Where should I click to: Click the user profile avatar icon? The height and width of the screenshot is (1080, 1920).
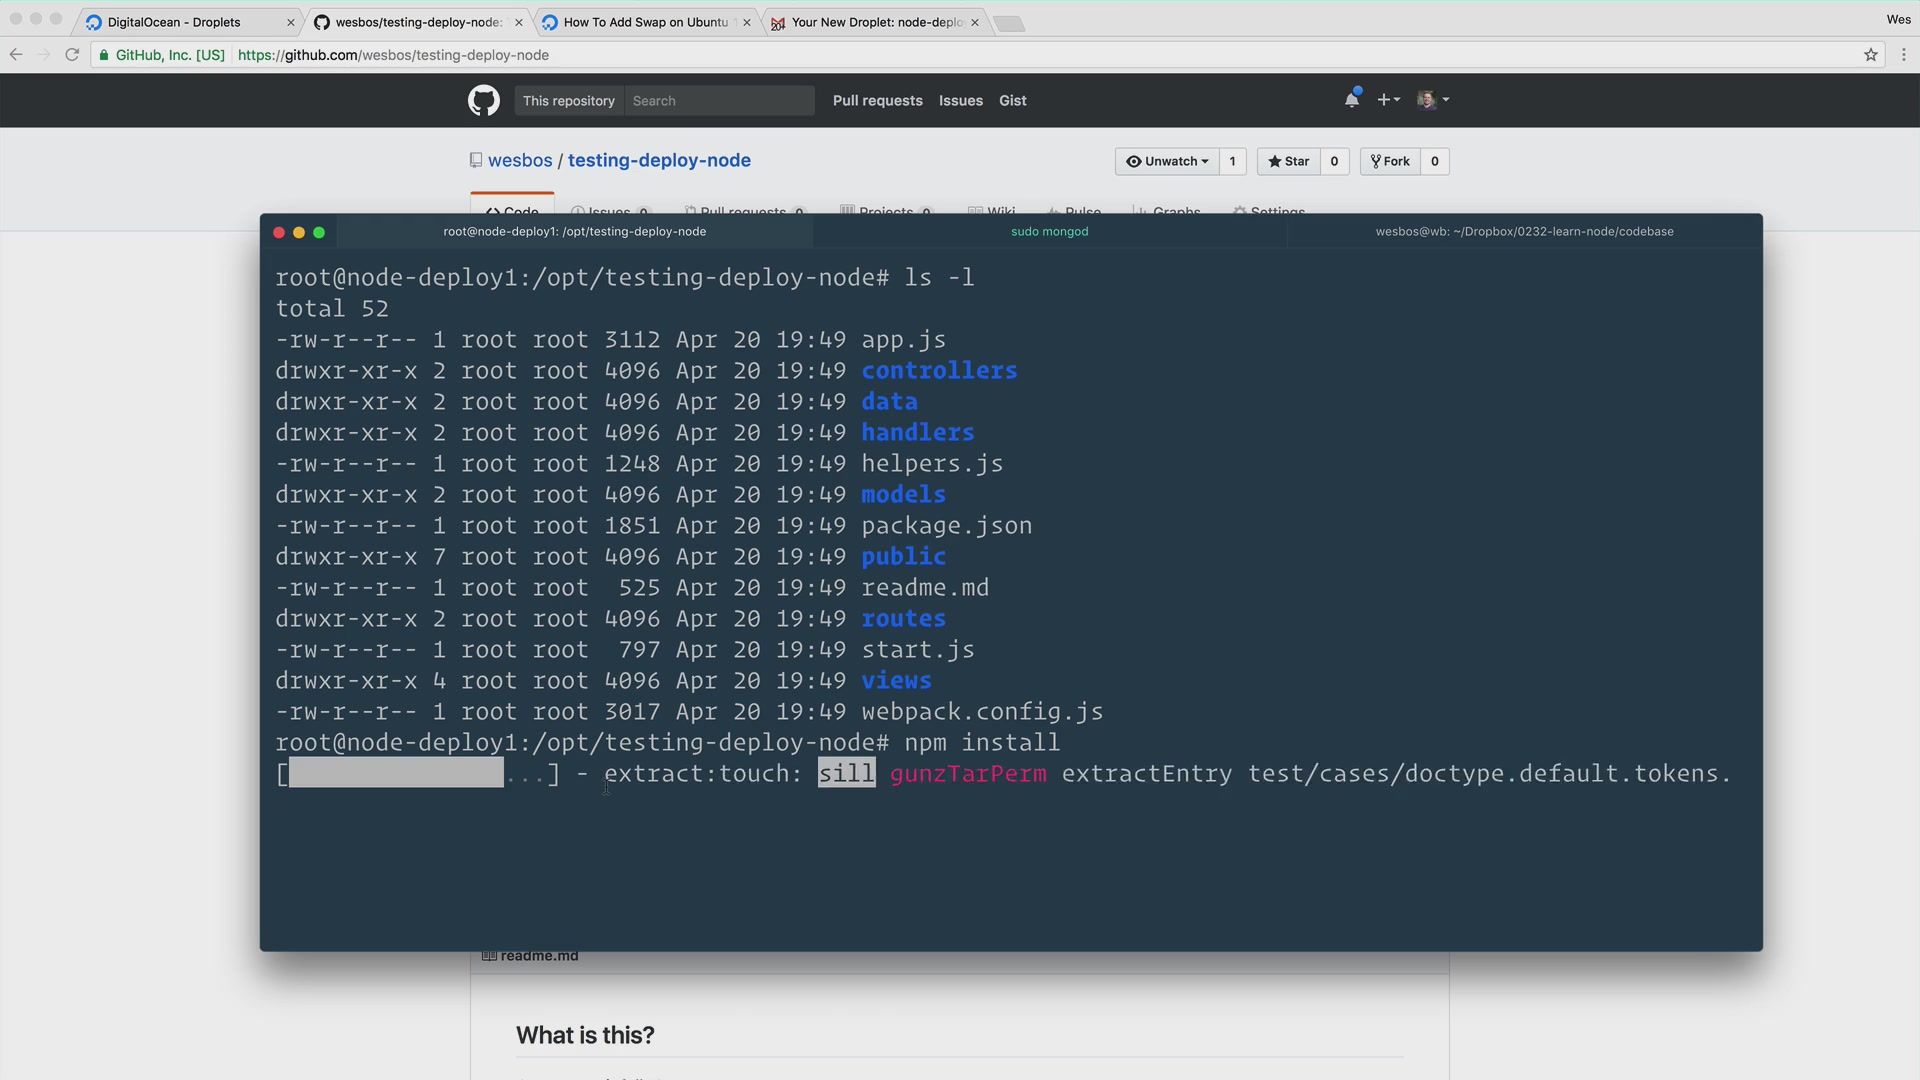pyautogui.click(x=1427, y=100)
